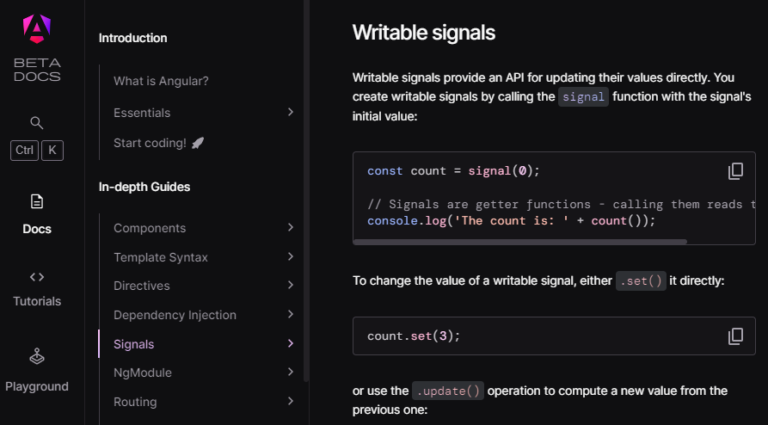Expand the Template Syntax chevron
This screenshot has width=768, height=425.
[x=290, y=257]
